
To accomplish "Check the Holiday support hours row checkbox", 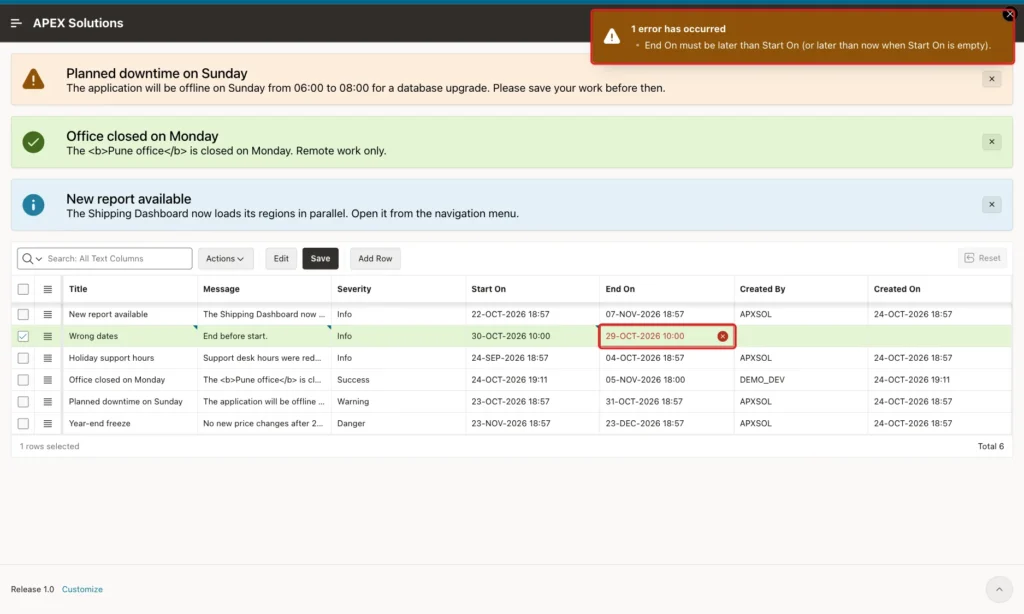I will coord(23,358).
